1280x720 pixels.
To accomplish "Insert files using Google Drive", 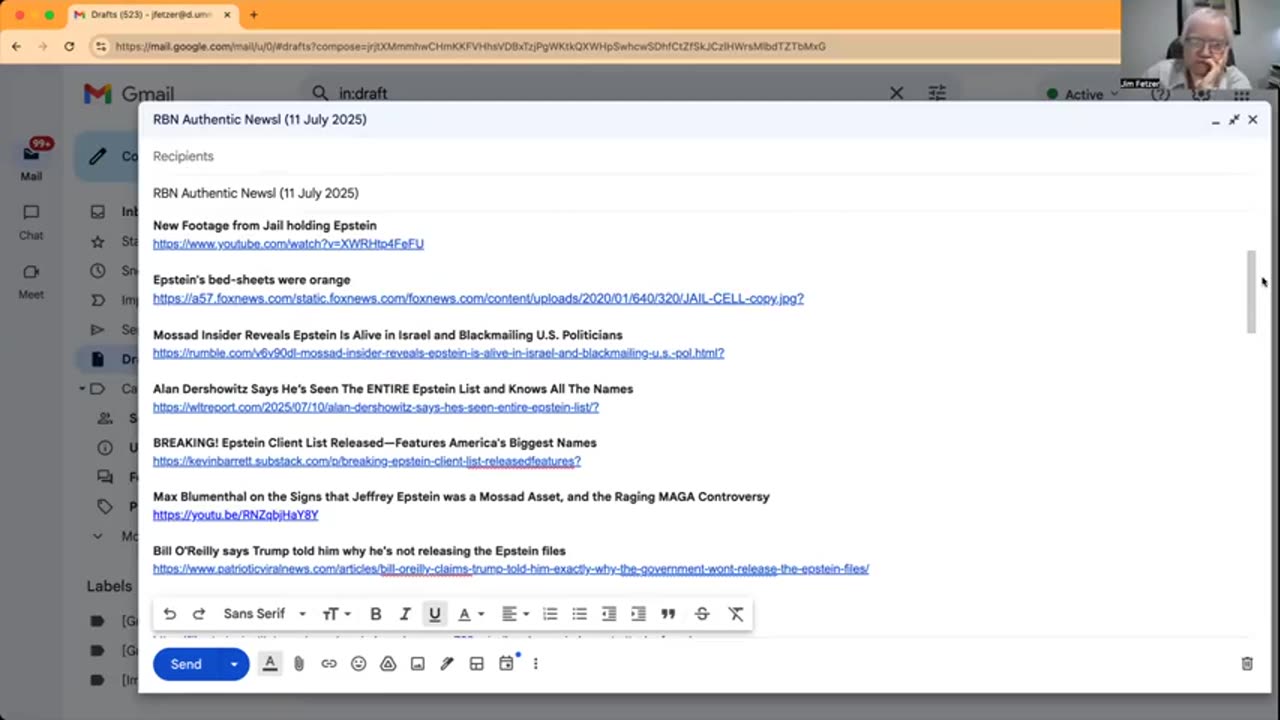I will (x=388, y=664).
